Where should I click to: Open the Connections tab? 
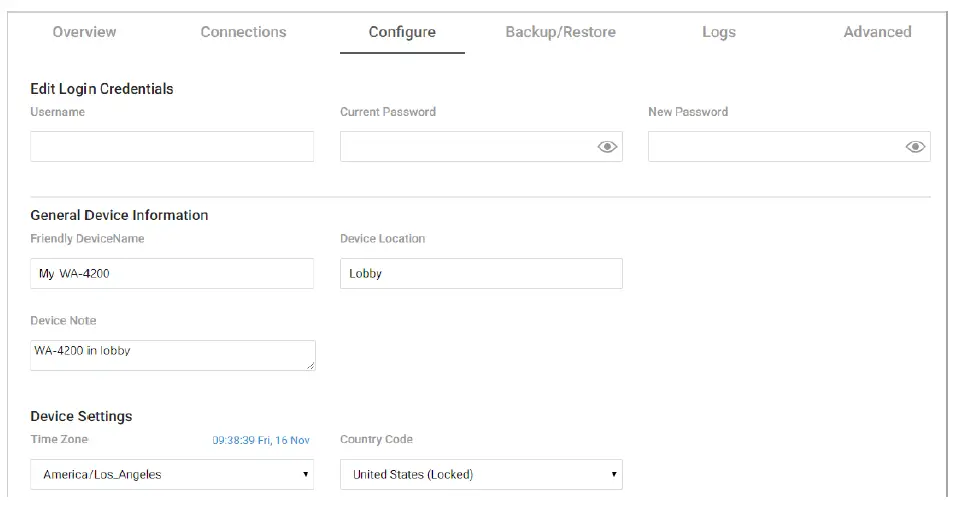click(243, 32)
